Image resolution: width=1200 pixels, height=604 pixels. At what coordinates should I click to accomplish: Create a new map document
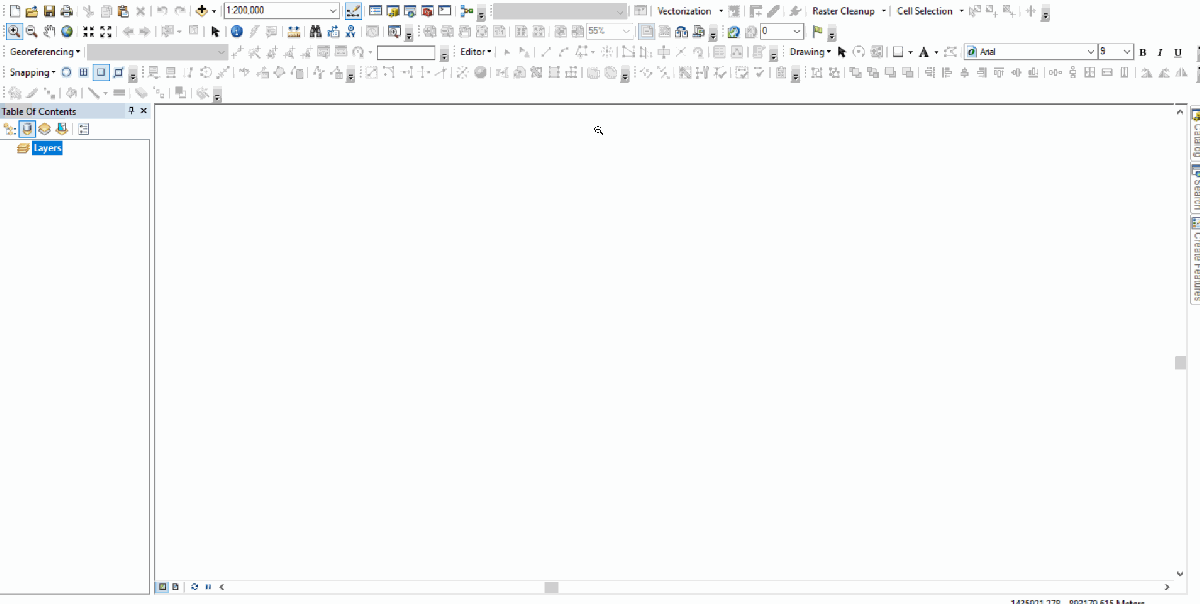[x=13, y=11]
